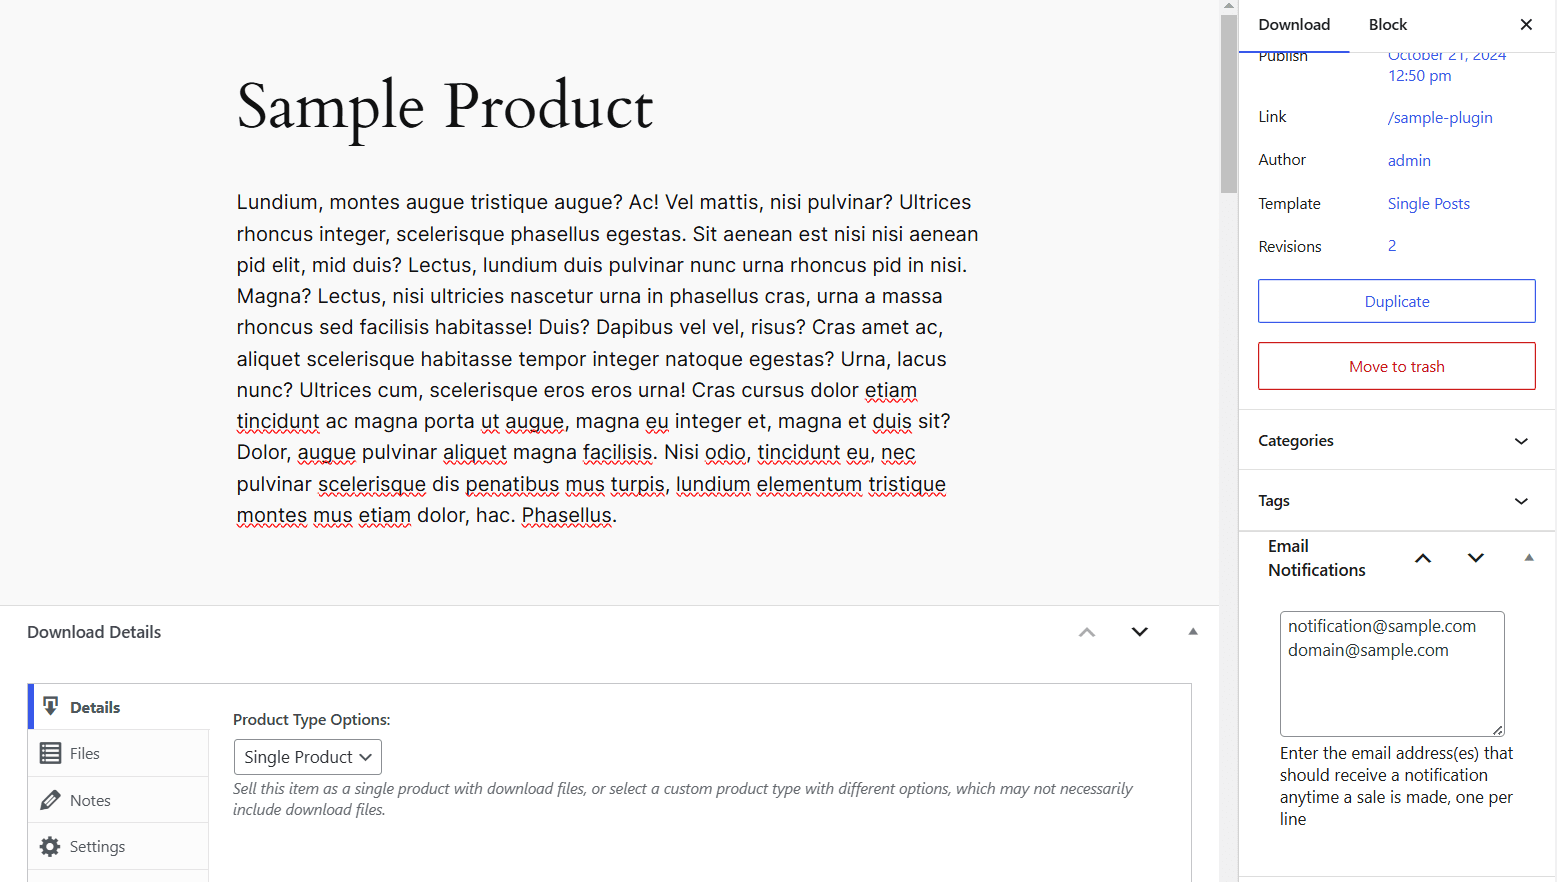
Task: Toggle the Download Details panel closed
Action: click(x=1192, y=632)
